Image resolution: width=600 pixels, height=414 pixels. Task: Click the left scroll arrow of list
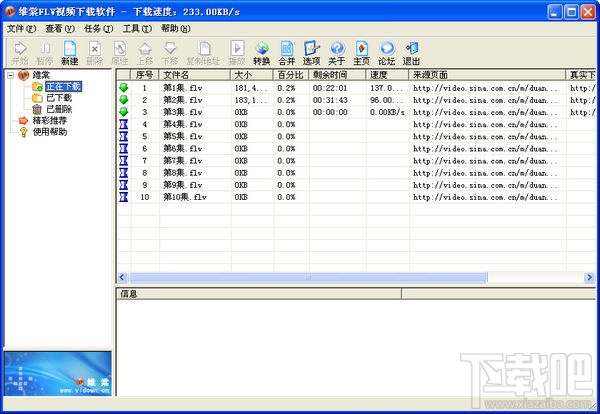click(x=122, y=277)
